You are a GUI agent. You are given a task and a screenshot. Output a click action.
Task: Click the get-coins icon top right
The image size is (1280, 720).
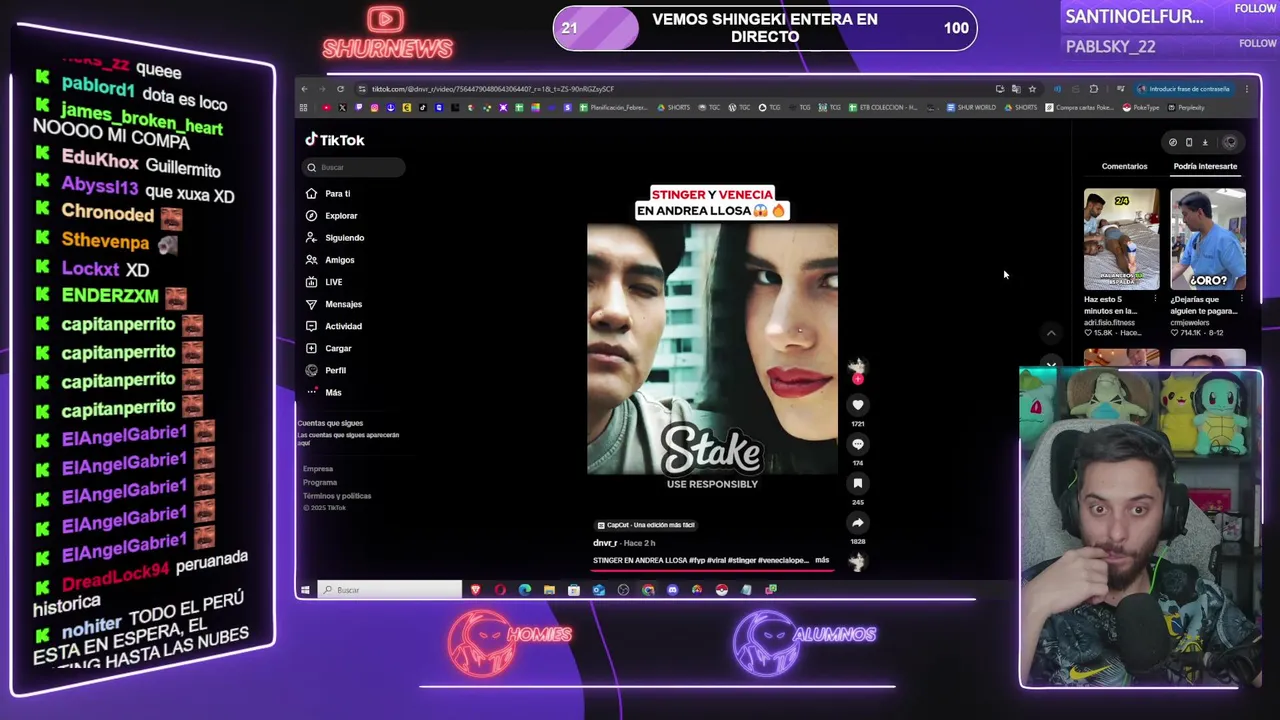pyautogui.click(x=1173, y=142)
